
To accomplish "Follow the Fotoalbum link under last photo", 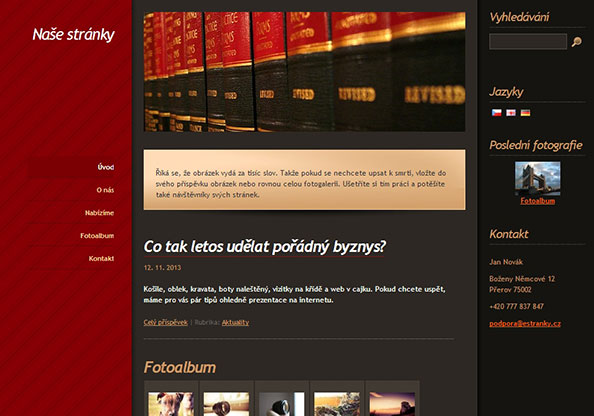I will (537, 201).
